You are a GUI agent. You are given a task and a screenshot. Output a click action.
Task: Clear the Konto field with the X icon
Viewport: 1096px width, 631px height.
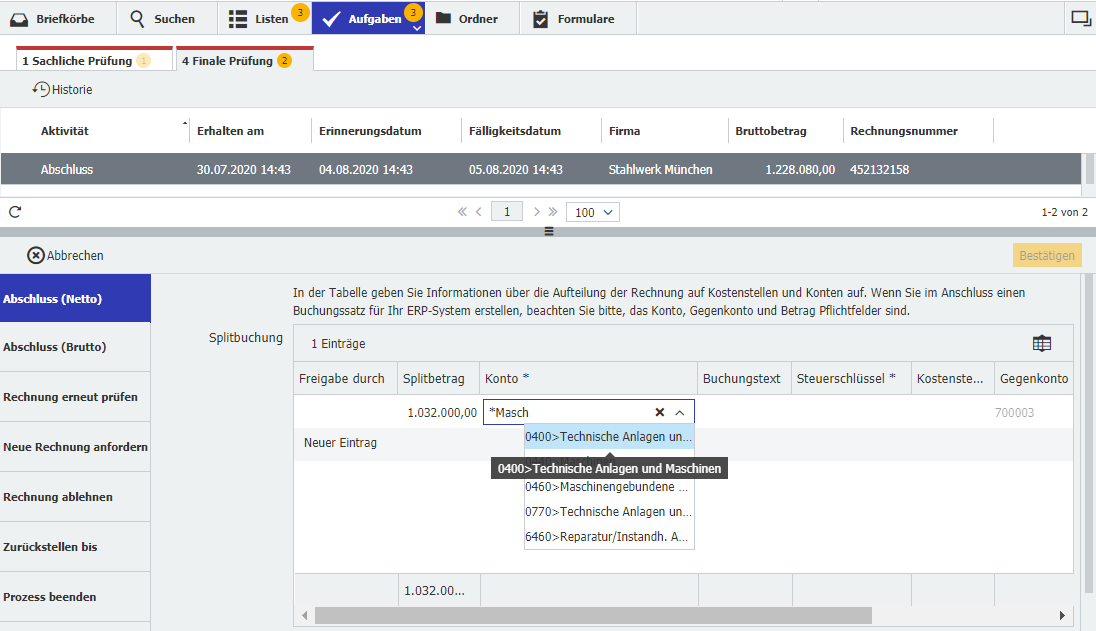click(x=660, y=412)
